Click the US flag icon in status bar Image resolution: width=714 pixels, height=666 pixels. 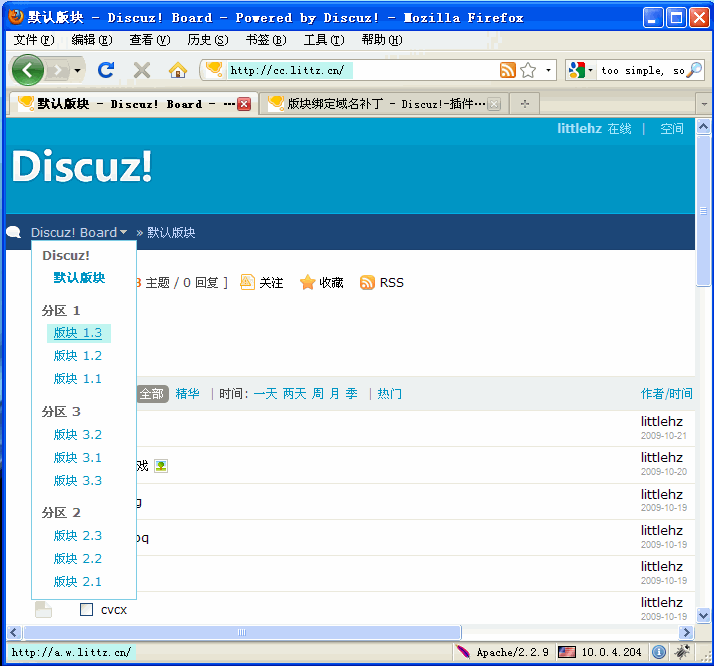[x=567, y=652]
